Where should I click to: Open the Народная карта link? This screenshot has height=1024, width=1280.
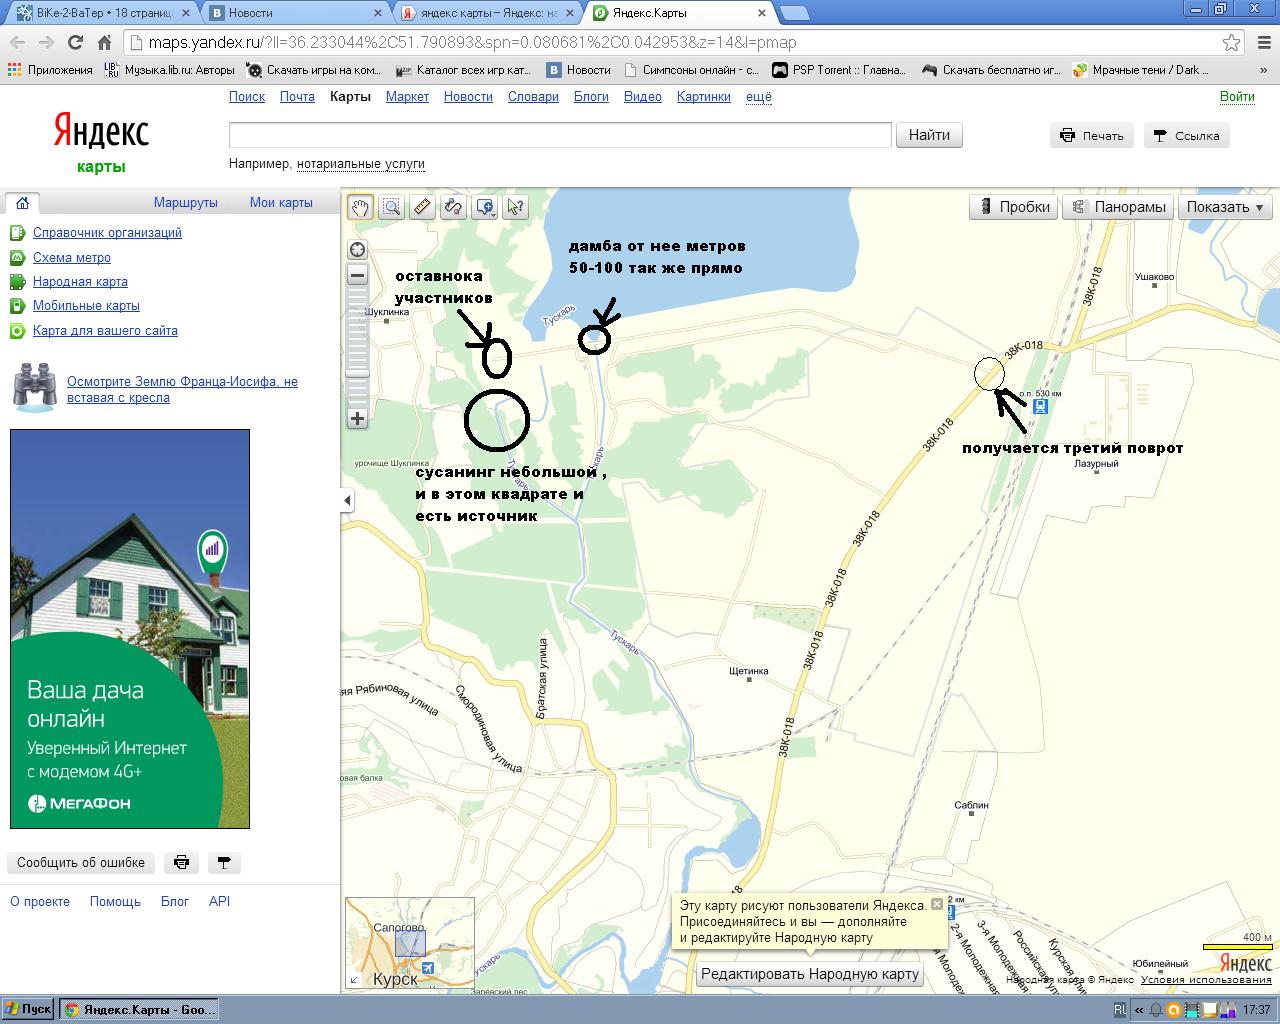coord(80,282)
